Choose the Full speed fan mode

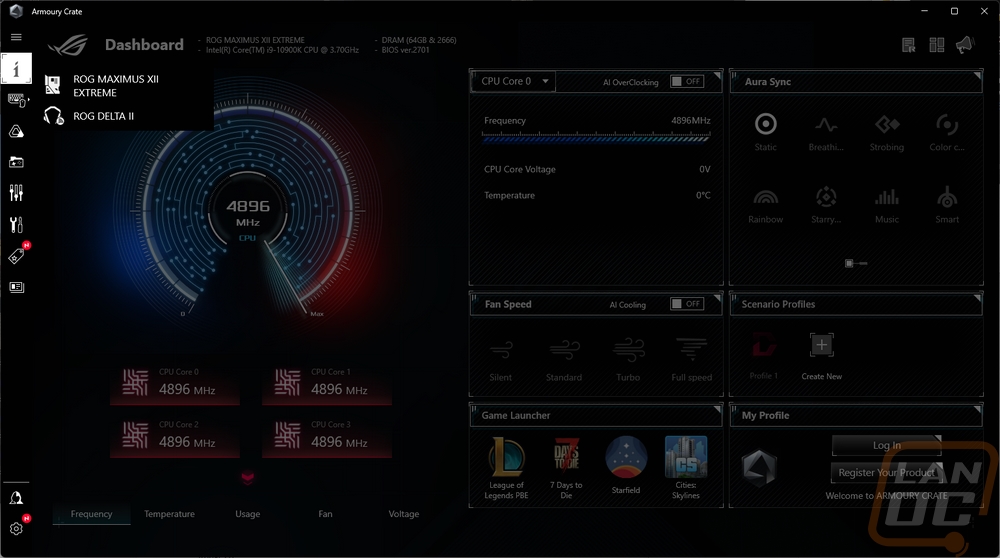(x=692, y=360)
